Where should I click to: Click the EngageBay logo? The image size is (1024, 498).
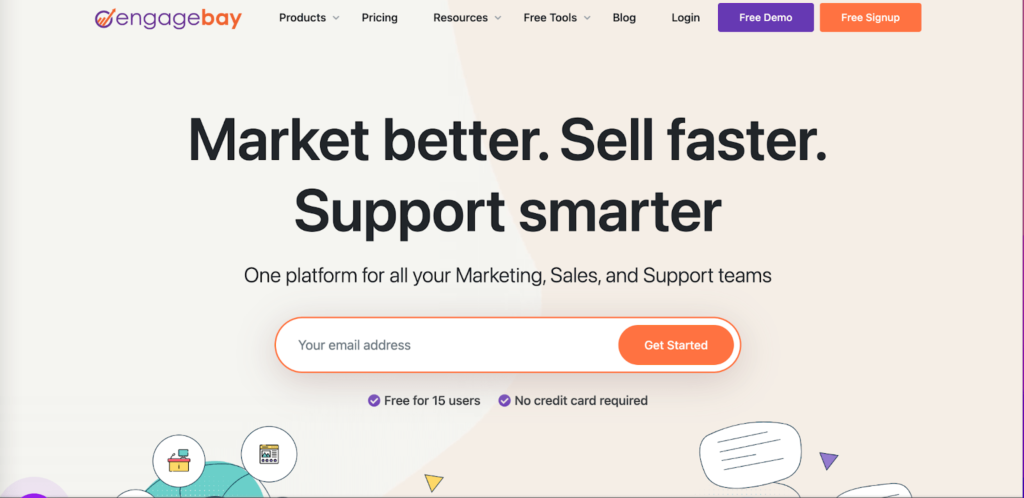coord(168,18)
